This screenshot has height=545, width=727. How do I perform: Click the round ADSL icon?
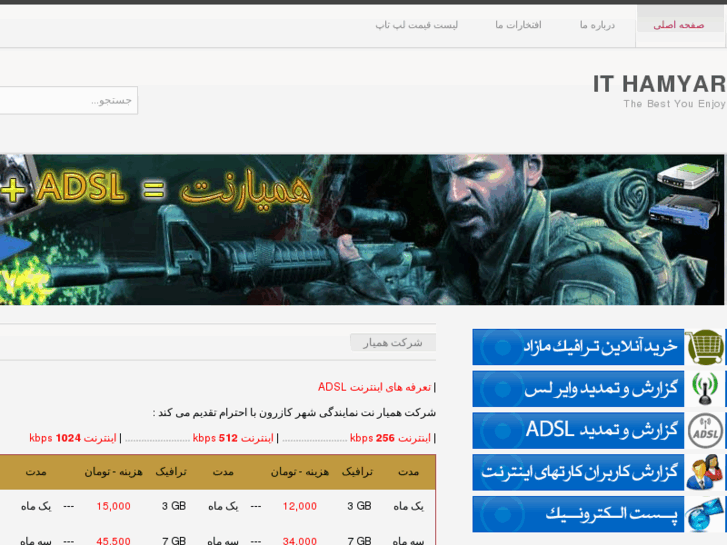coord(705,431)
